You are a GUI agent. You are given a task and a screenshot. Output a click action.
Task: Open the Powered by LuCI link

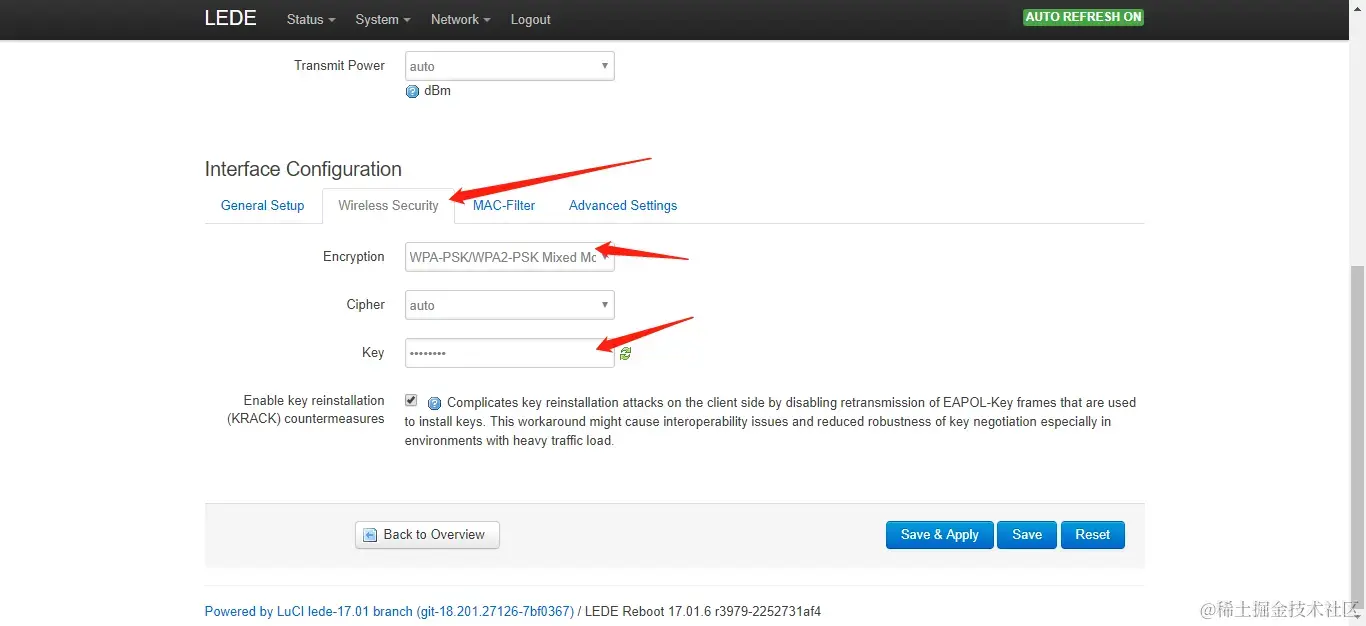pyautogui.click(x=389, y=611)
